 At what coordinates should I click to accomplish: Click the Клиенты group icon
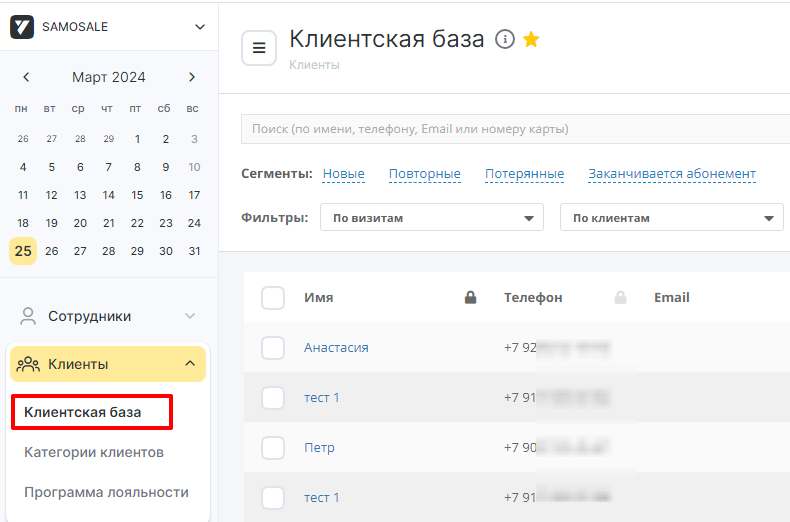pos(28,364)
